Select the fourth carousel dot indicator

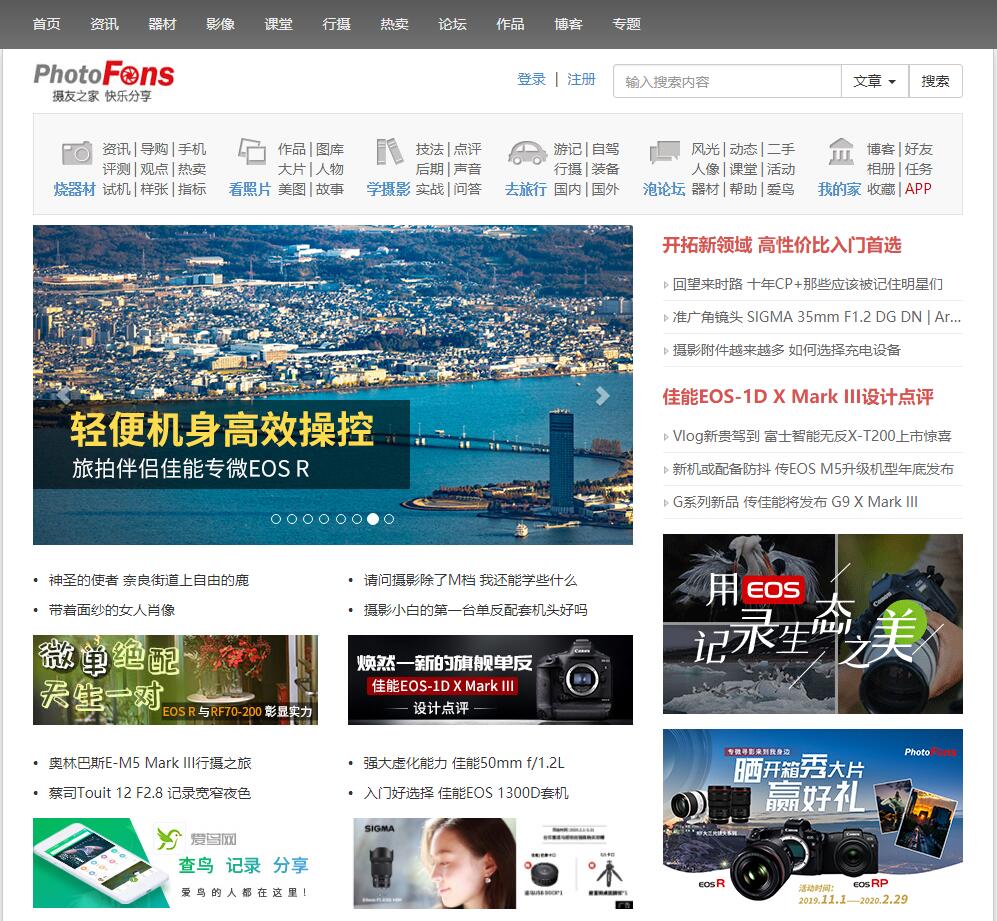point(324,519)
